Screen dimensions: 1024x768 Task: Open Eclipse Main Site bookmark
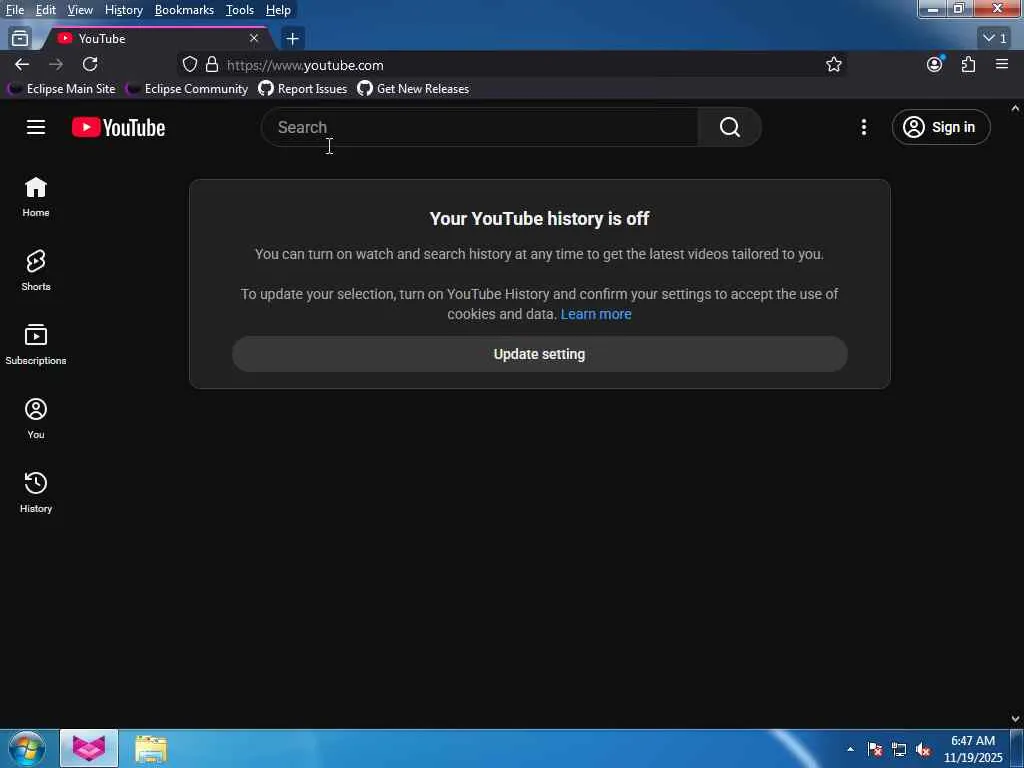pos(61,89)
